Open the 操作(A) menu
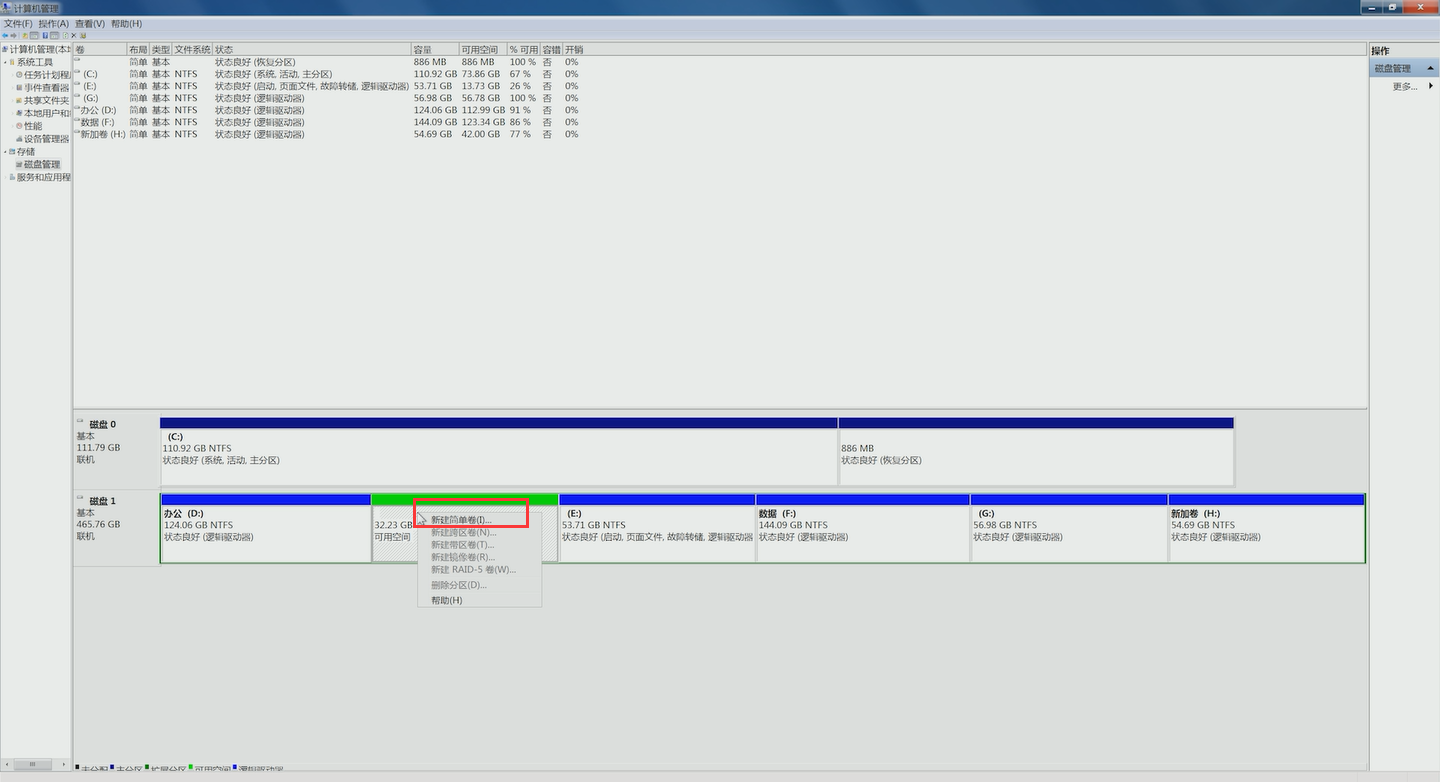The width and height of the screenshot is (1440, 782). 54,23
